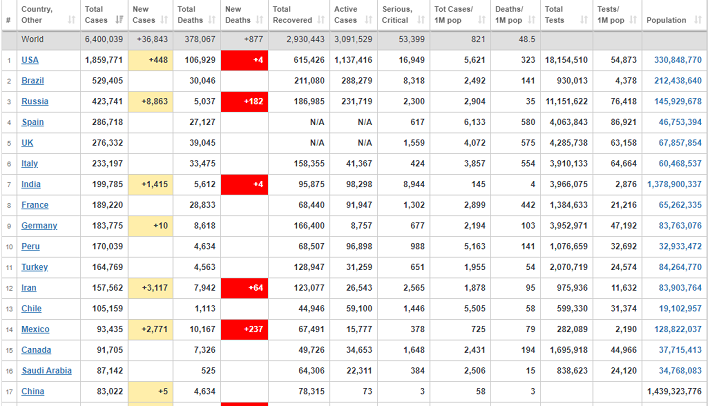Select USA new deaths +4 red cell
This screenshot has height=406, width=710.
pos(245,60)
